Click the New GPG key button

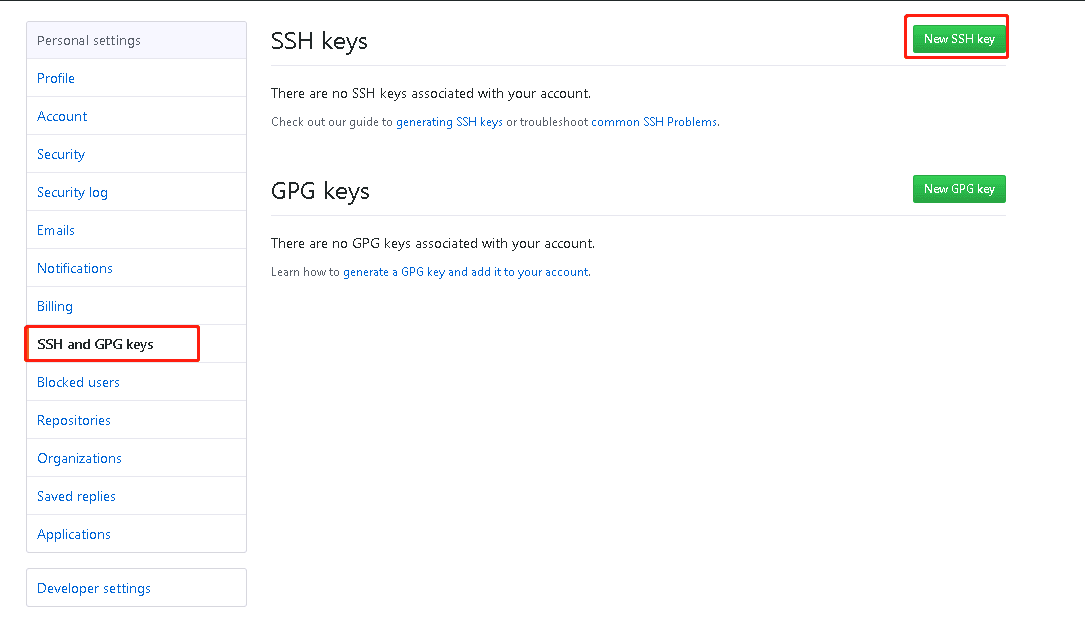point(958,188)
